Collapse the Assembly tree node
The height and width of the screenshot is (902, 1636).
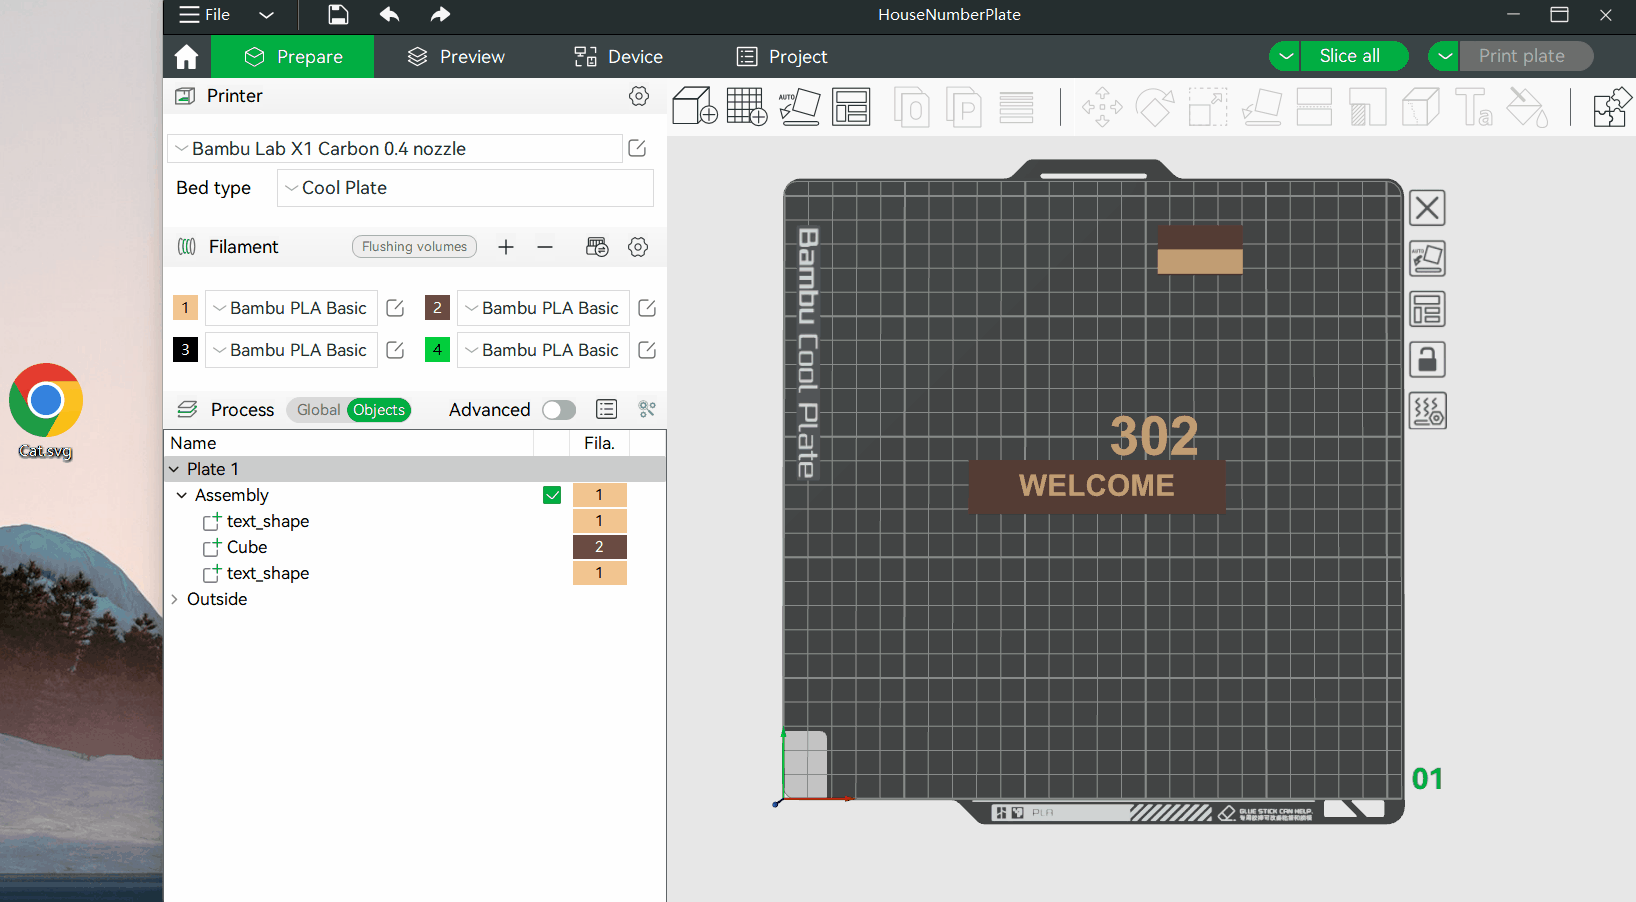tap(182, 495)
